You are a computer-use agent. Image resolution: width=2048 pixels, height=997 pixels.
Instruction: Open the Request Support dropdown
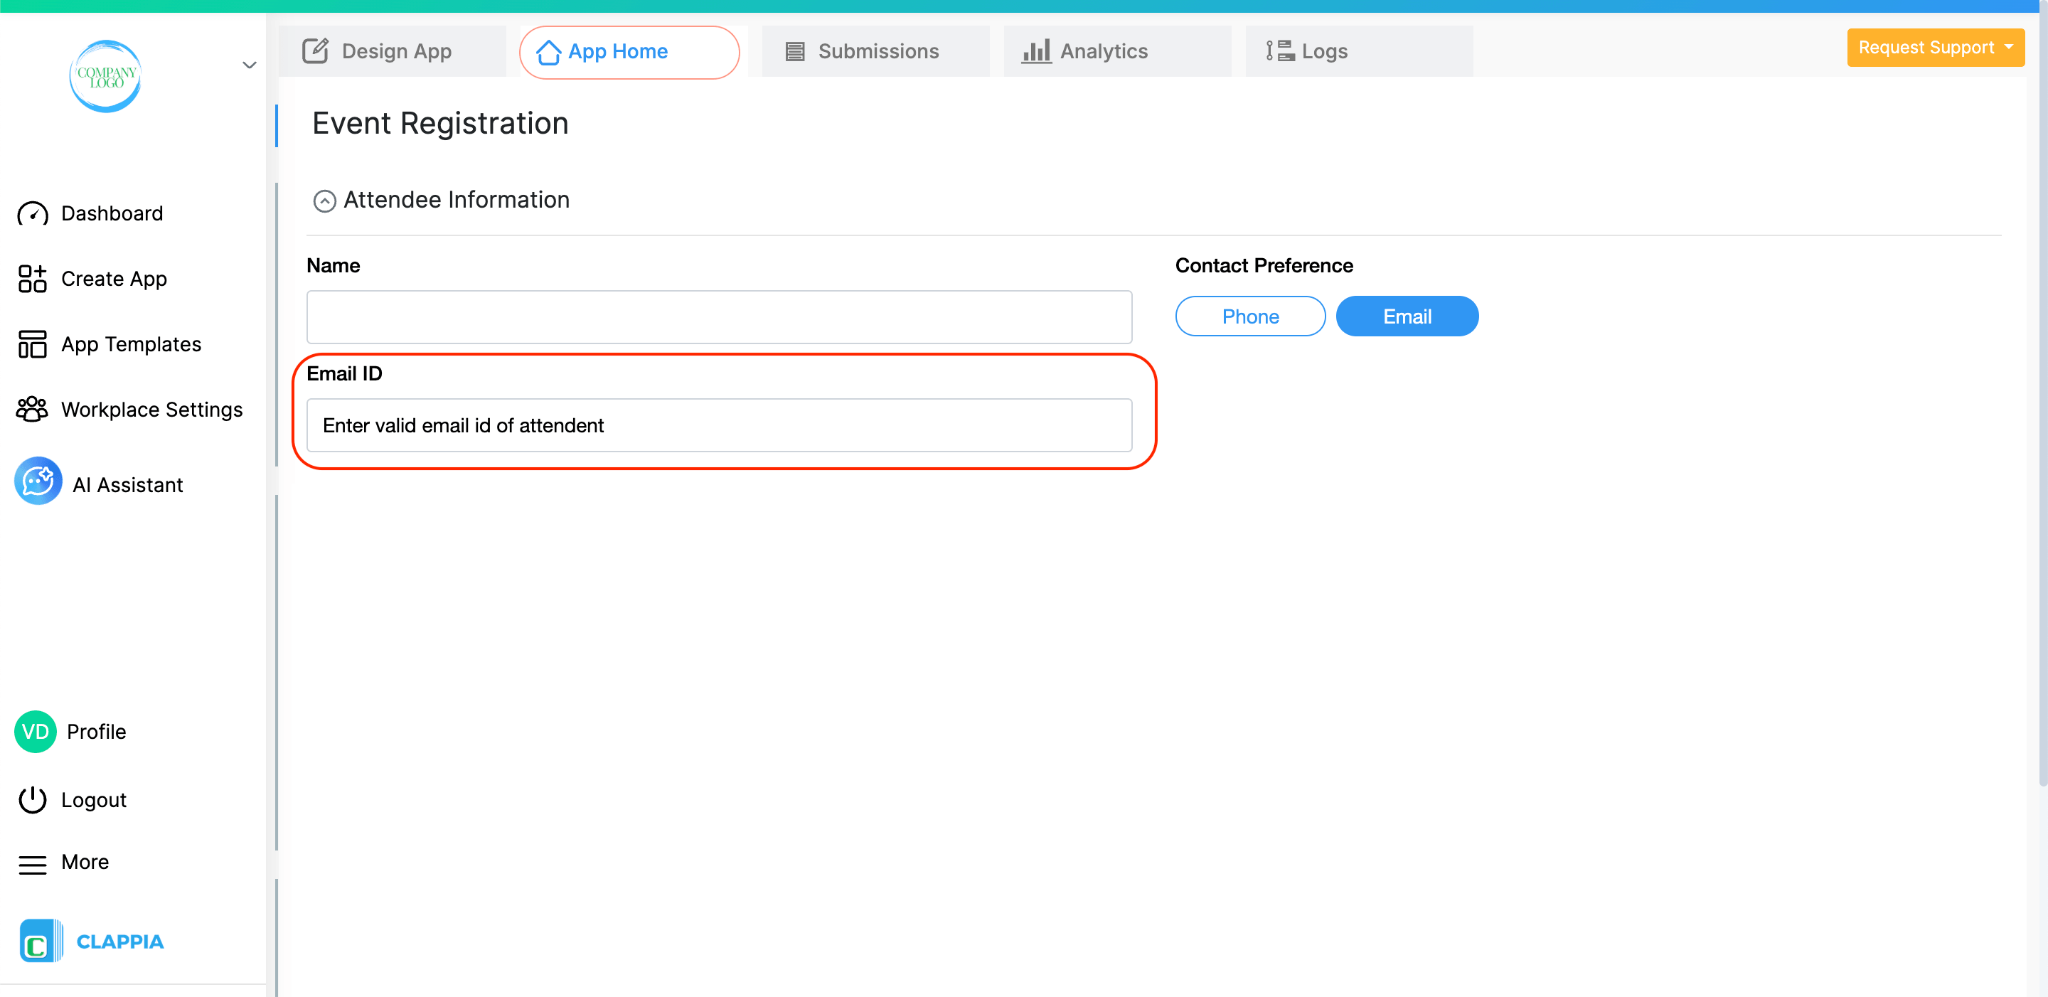pos(1934,47)
